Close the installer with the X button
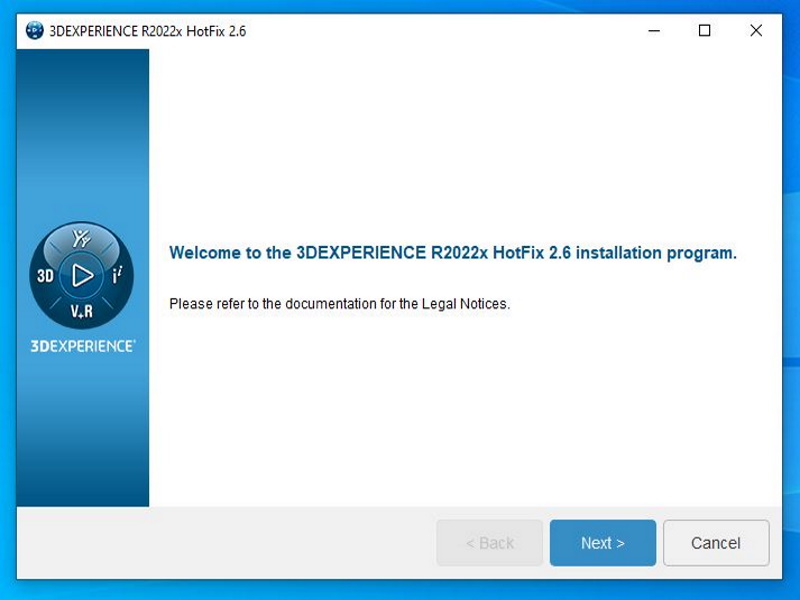 tap(756, 31)
